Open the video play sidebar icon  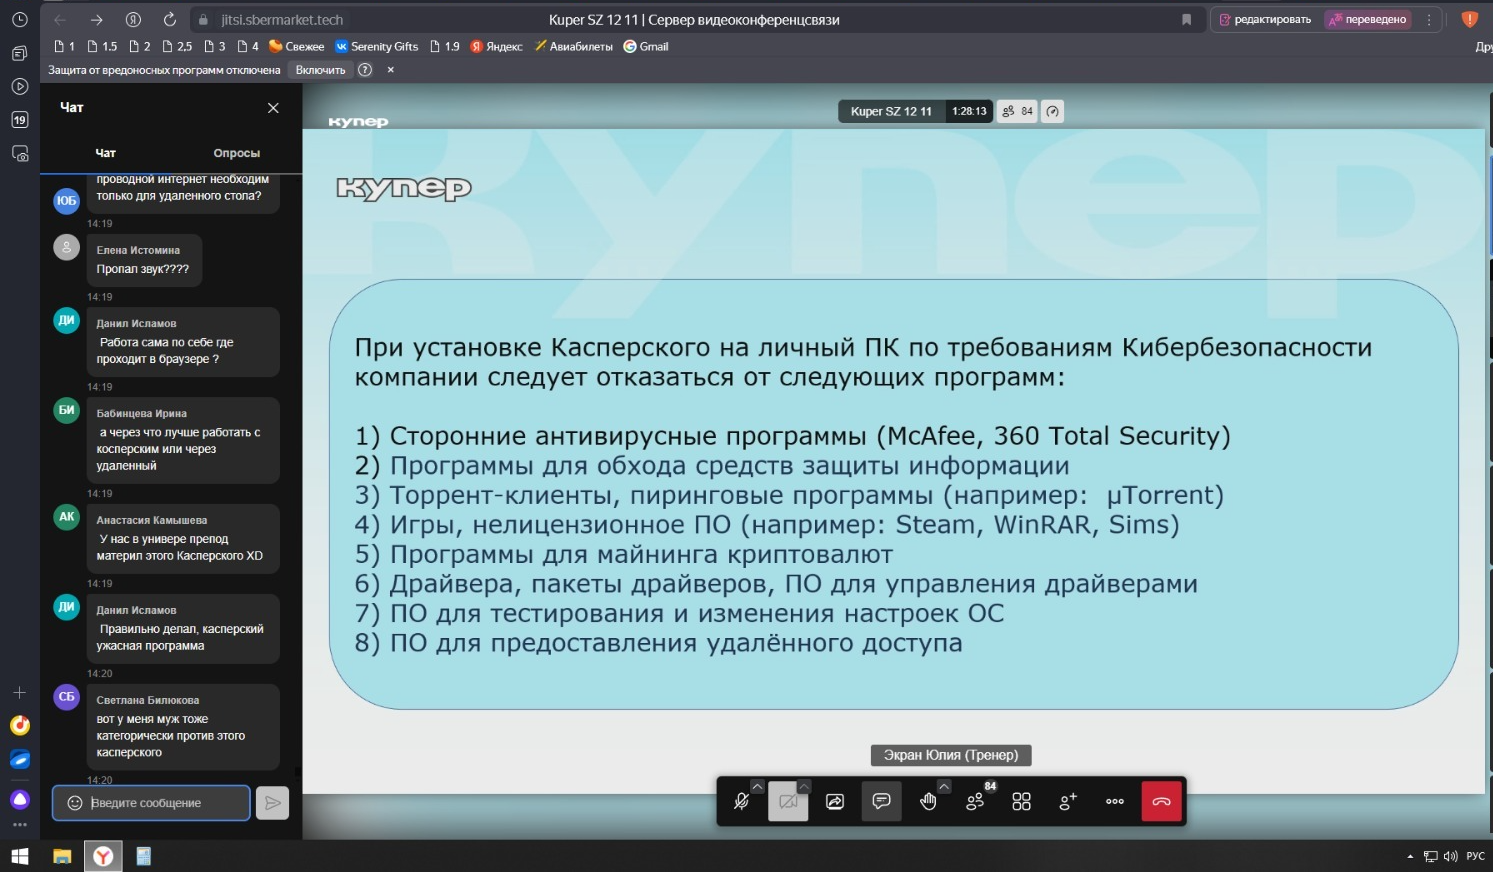click(19, 86)
